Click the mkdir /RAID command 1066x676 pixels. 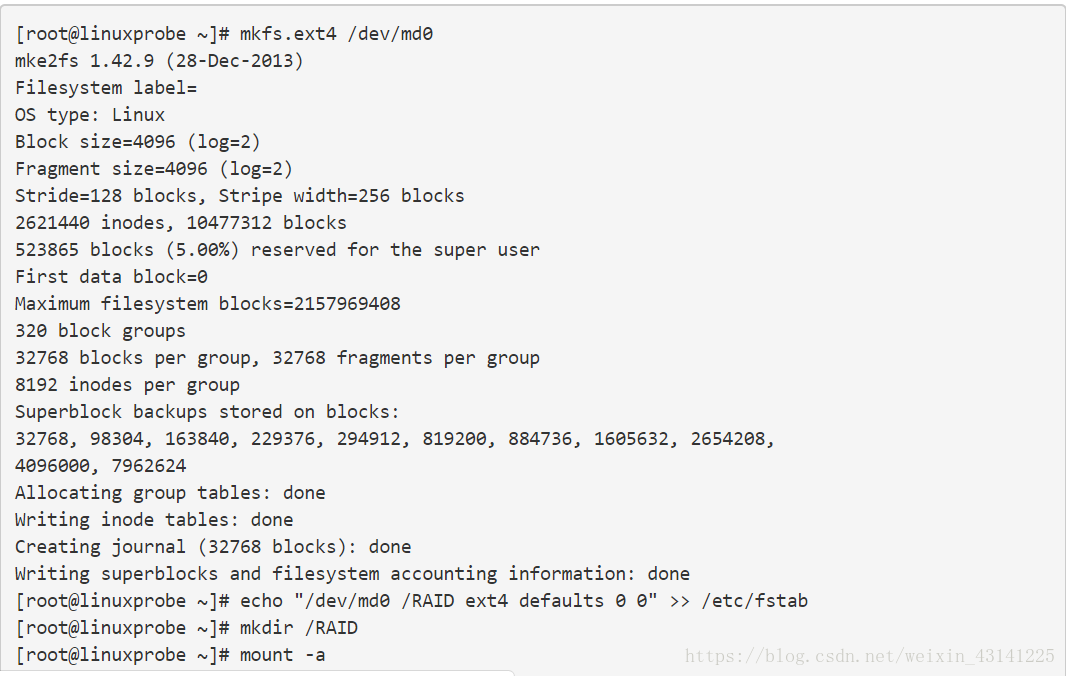[x=186, y=628]
